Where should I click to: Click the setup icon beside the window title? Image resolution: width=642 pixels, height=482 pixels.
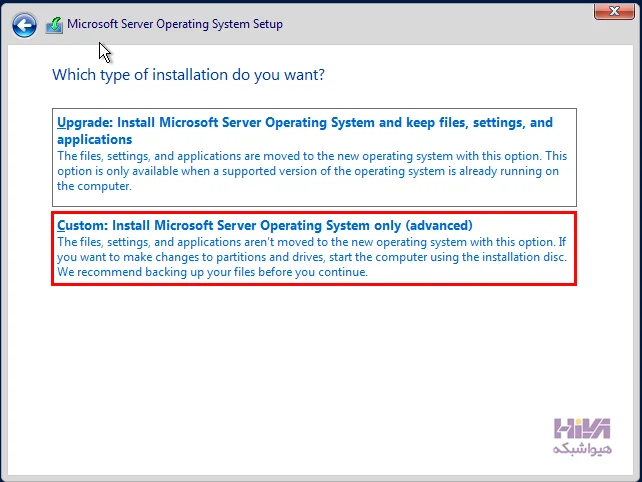(54, 25)
